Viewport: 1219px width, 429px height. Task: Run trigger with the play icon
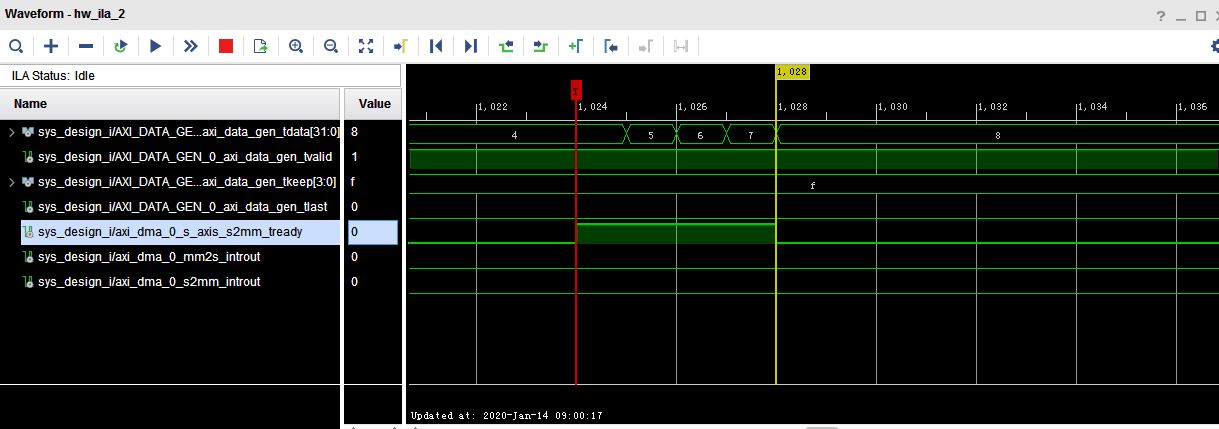pyautogui.click(x=156, y=46)
